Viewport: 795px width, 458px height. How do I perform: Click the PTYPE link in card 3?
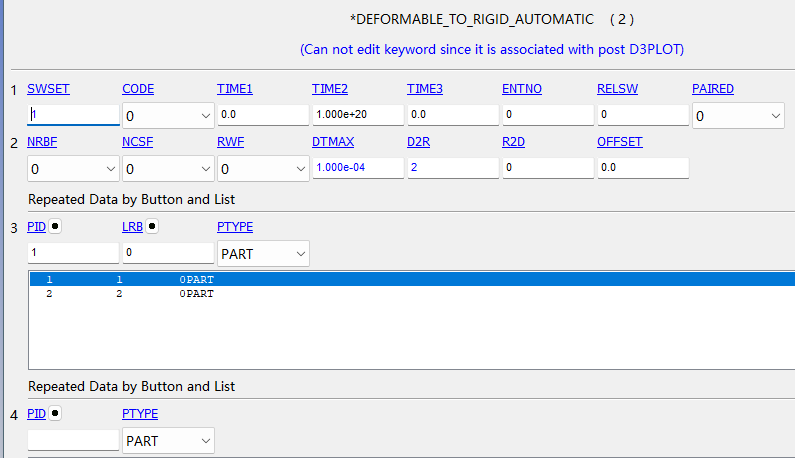click(235, 227)
